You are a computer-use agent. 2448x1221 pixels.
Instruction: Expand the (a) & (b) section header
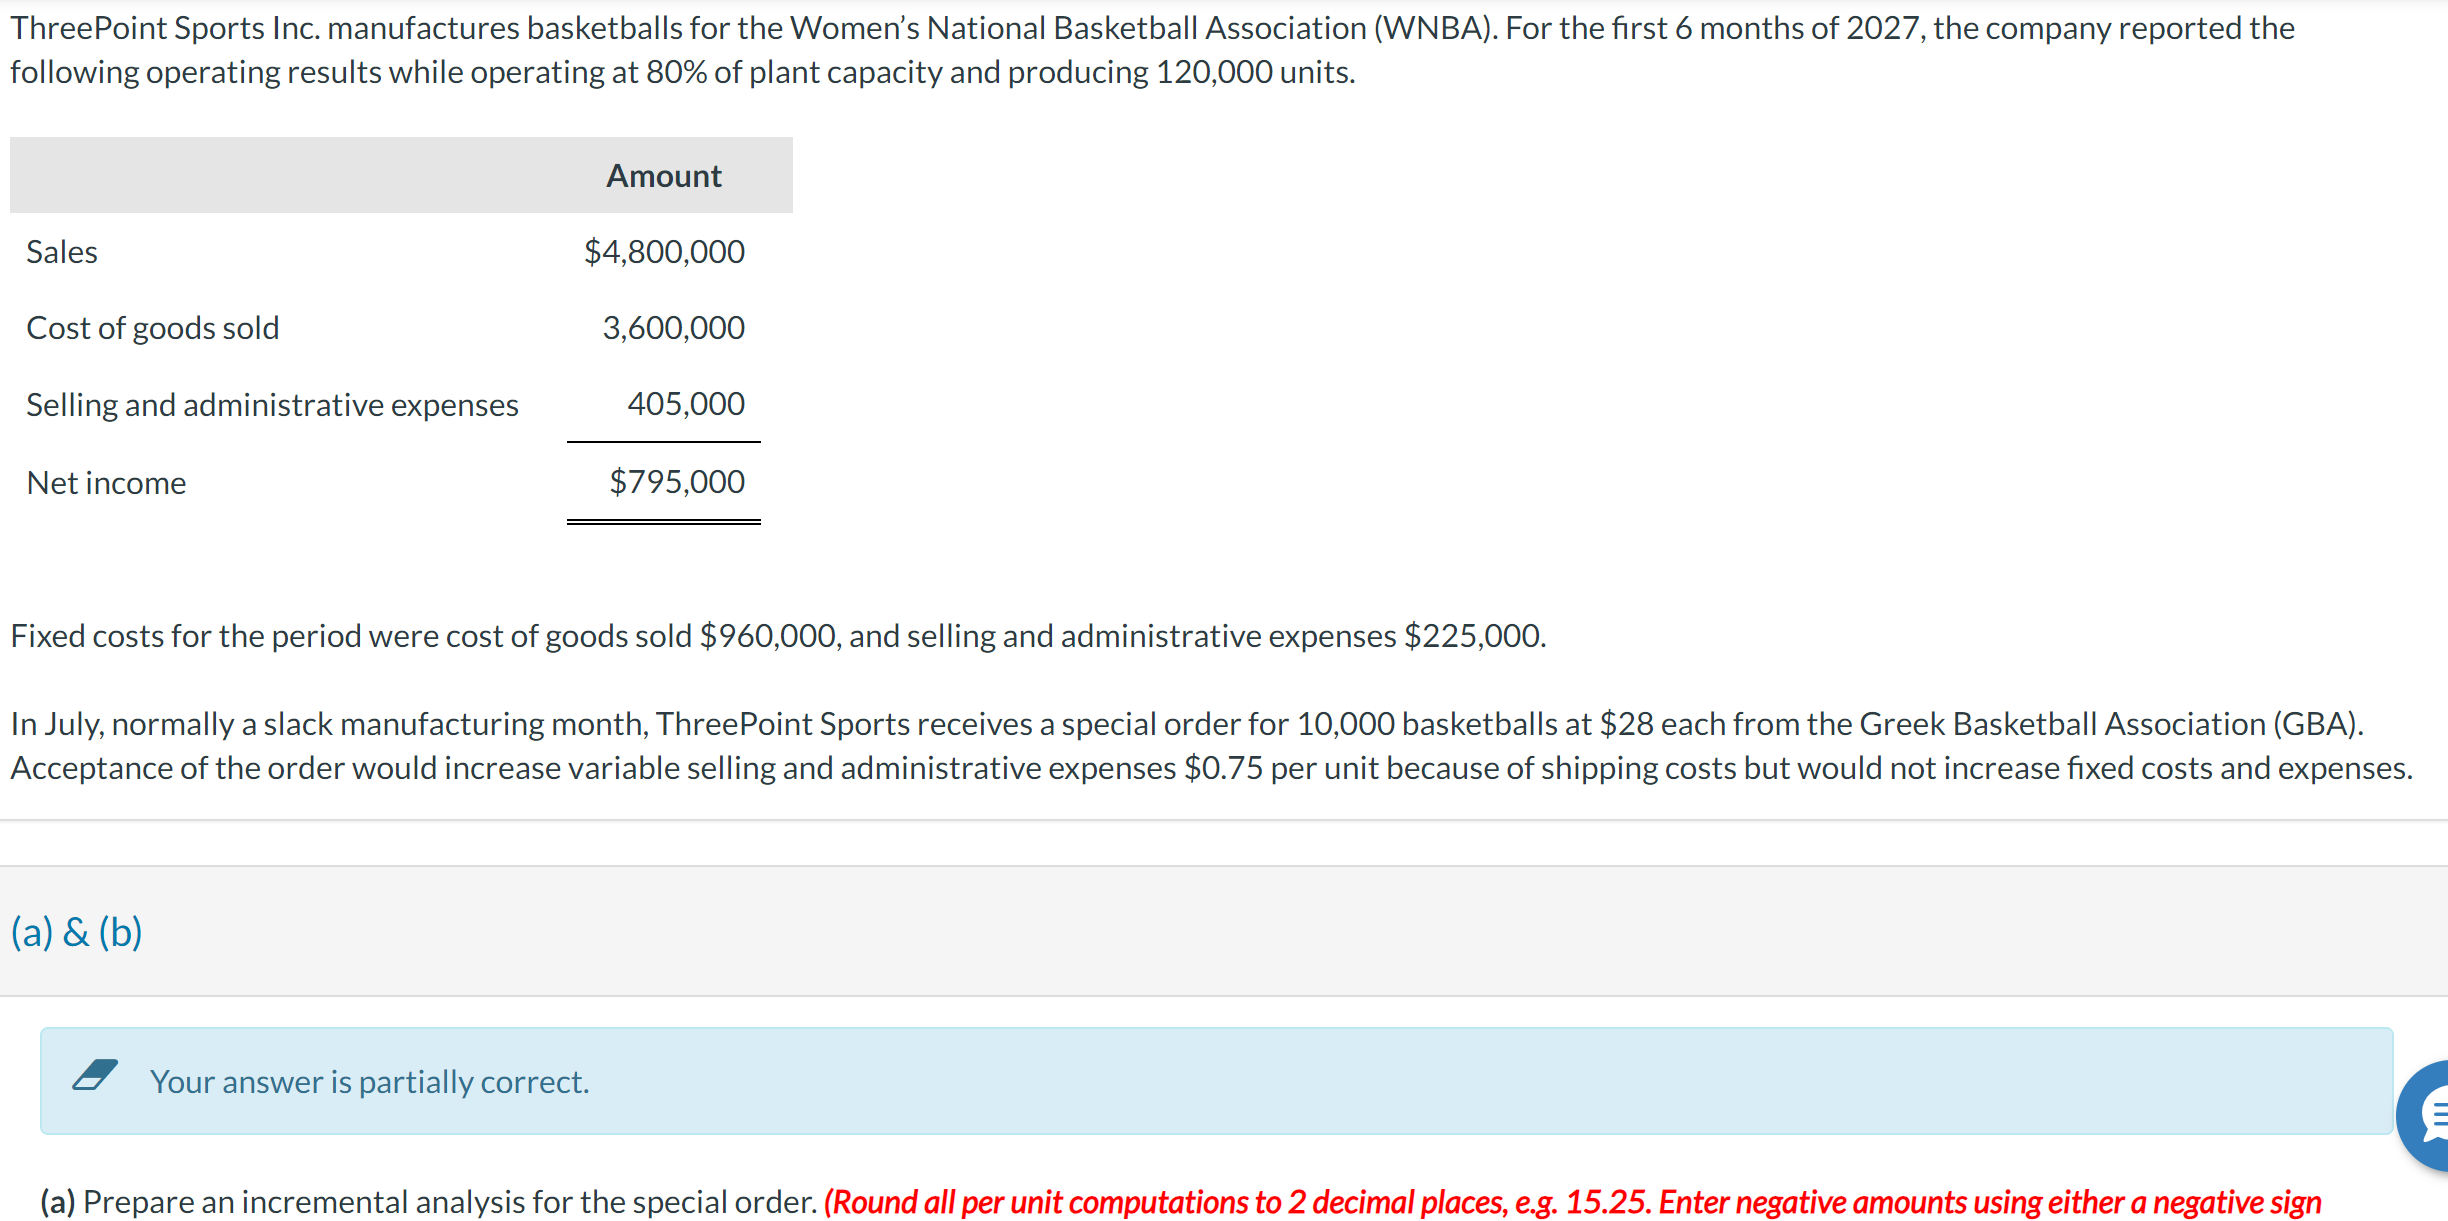(x=77, y=932)
